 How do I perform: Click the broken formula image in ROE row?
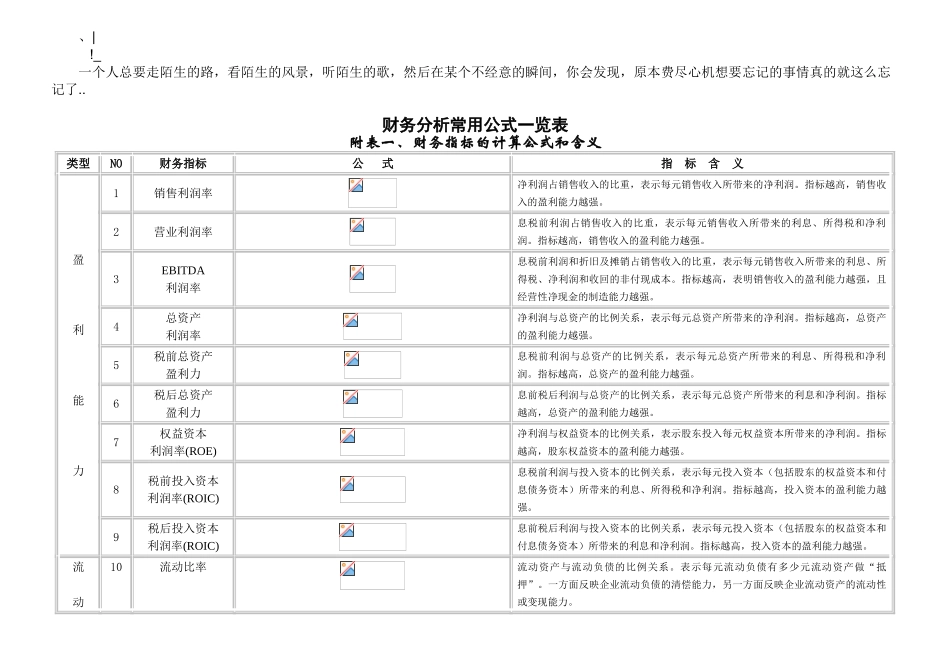(372, 442)
